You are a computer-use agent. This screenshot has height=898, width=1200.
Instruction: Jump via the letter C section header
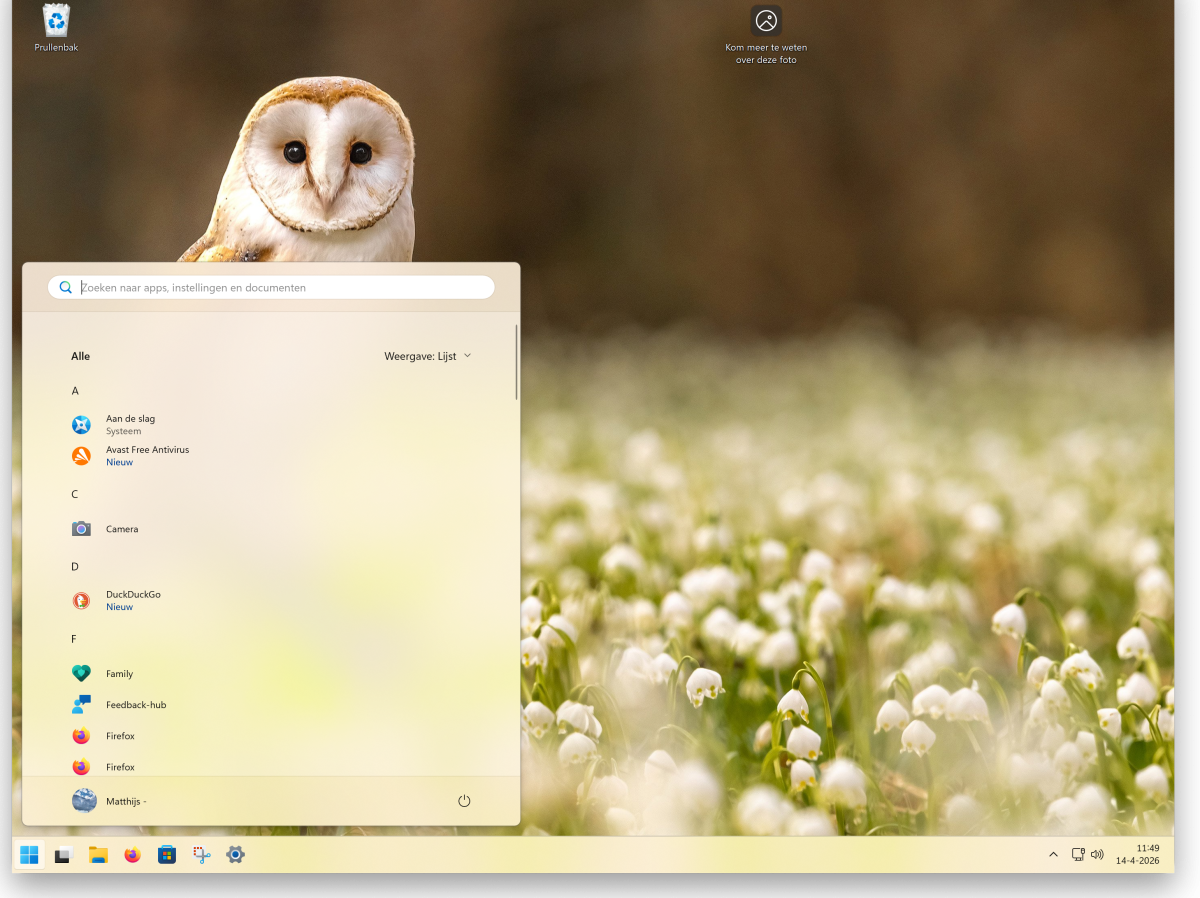(75, 494)
